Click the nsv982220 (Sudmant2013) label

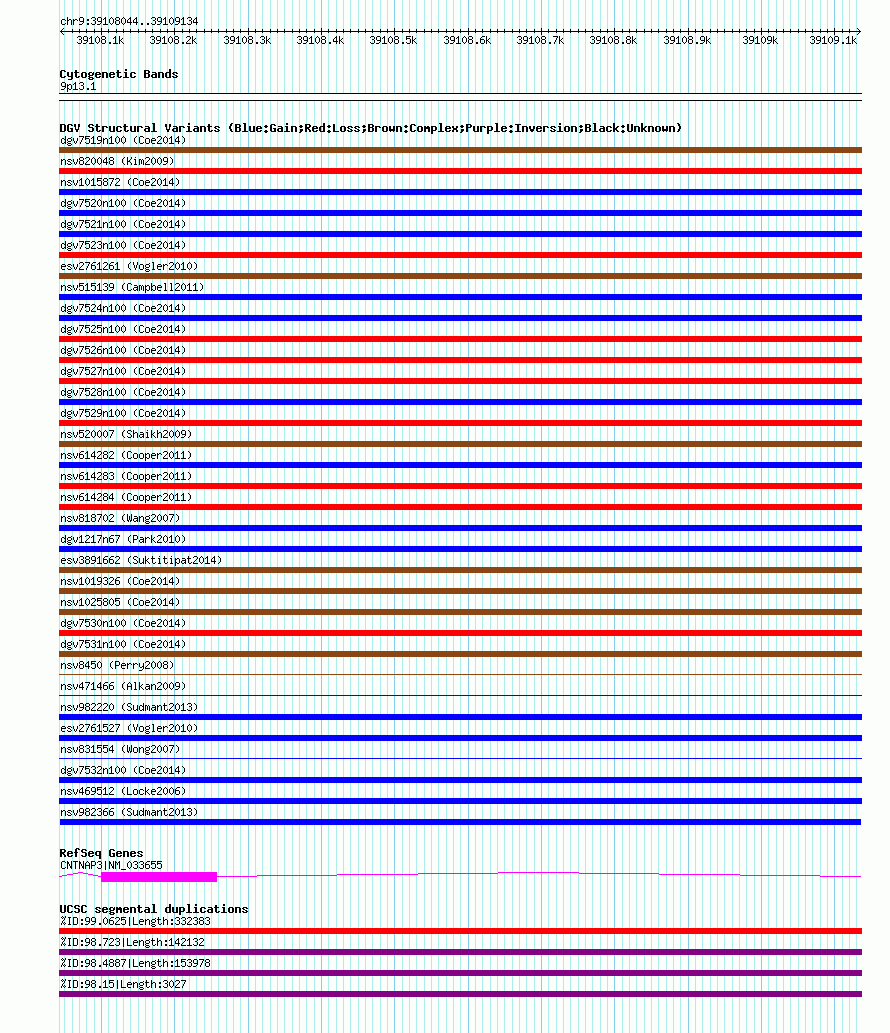pyautogui.click(x=129, y=707)
